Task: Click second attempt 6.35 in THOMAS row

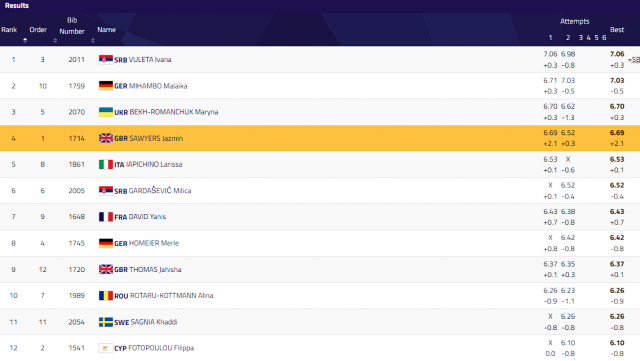Action: (568, 264)
